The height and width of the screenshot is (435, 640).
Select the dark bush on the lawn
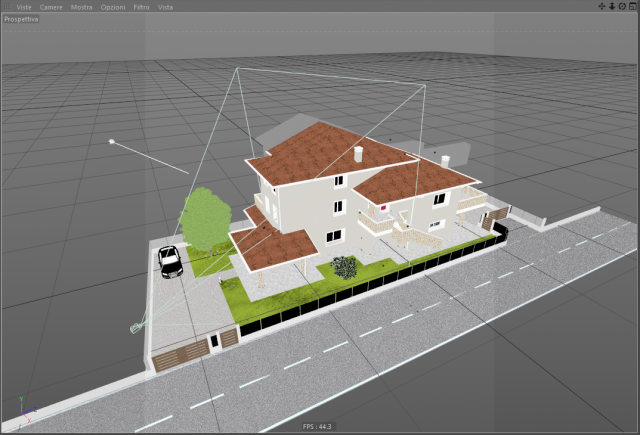tap(344, 268)
